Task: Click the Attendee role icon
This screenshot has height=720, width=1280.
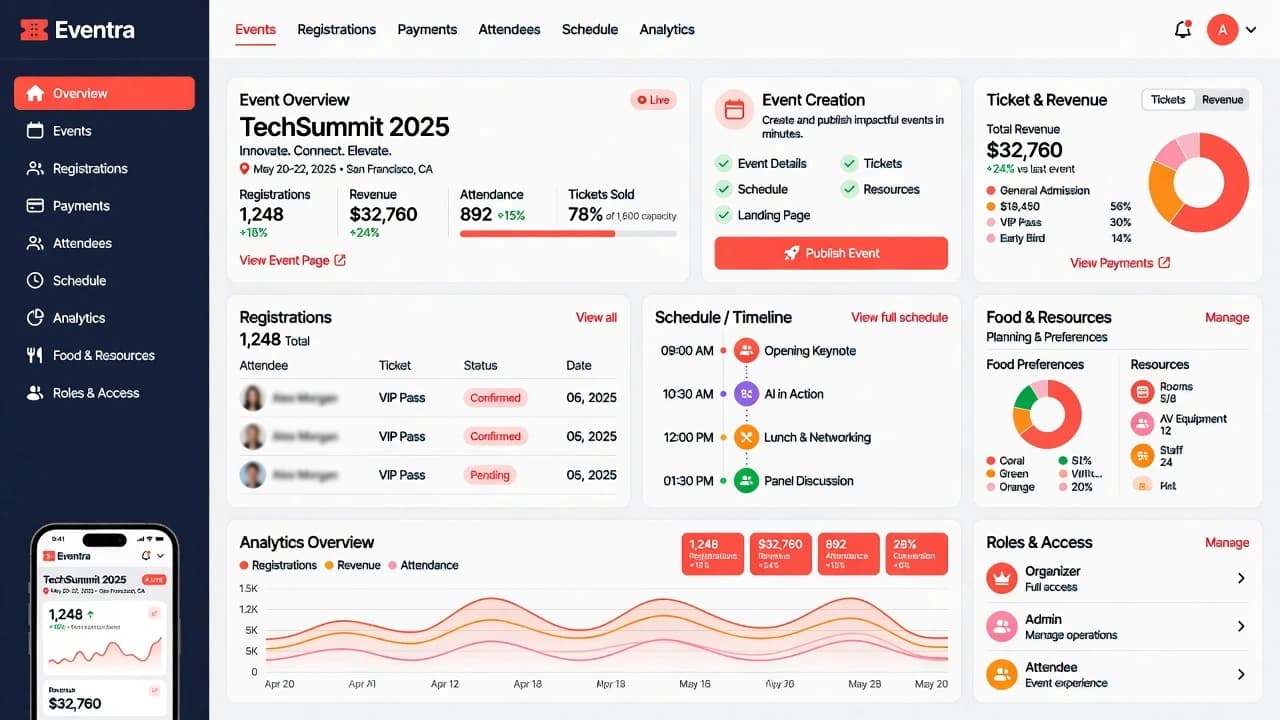Action: [x=1002, y=674]
